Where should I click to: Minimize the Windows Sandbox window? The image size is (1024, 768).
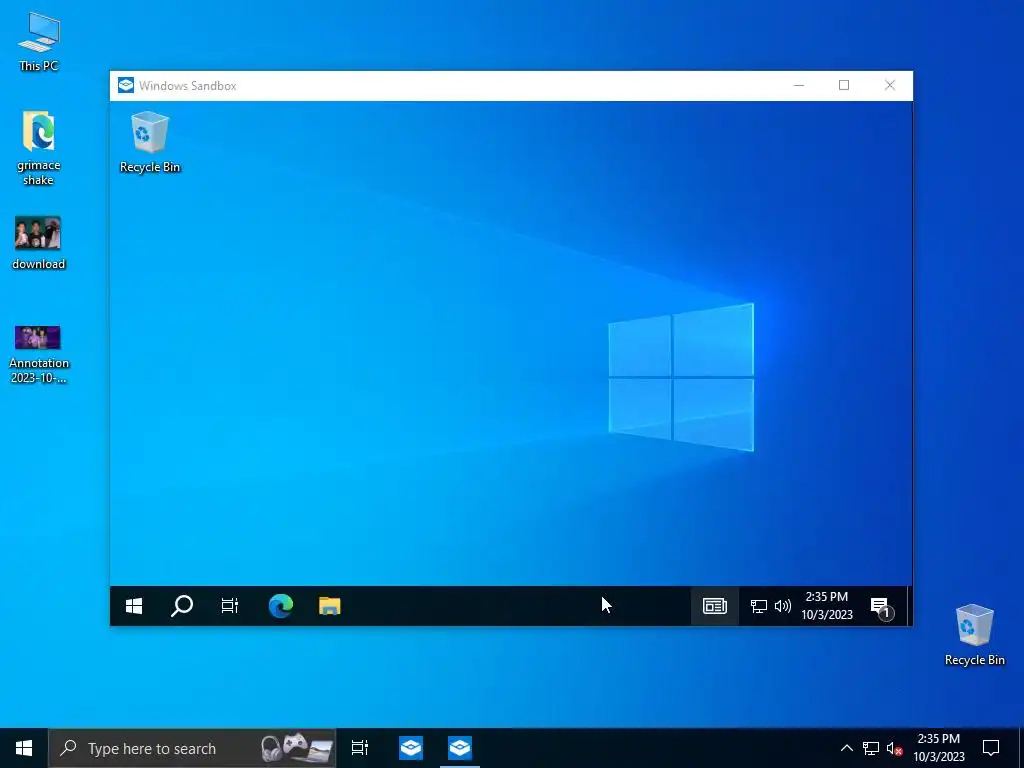click(x=799, y=86)
